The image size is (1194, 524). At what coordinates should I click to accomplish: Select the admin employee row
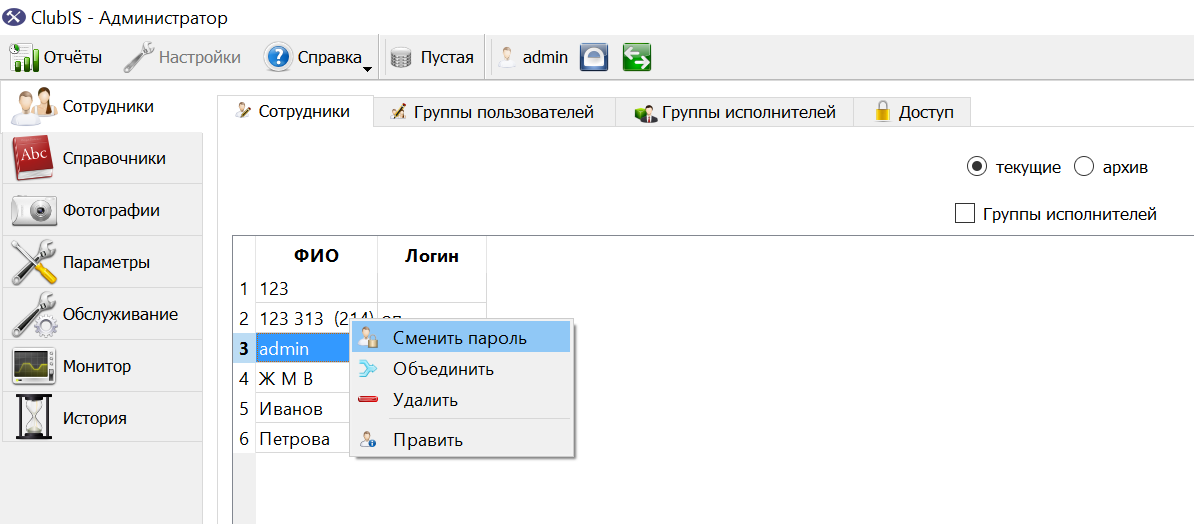pos(302,349)
